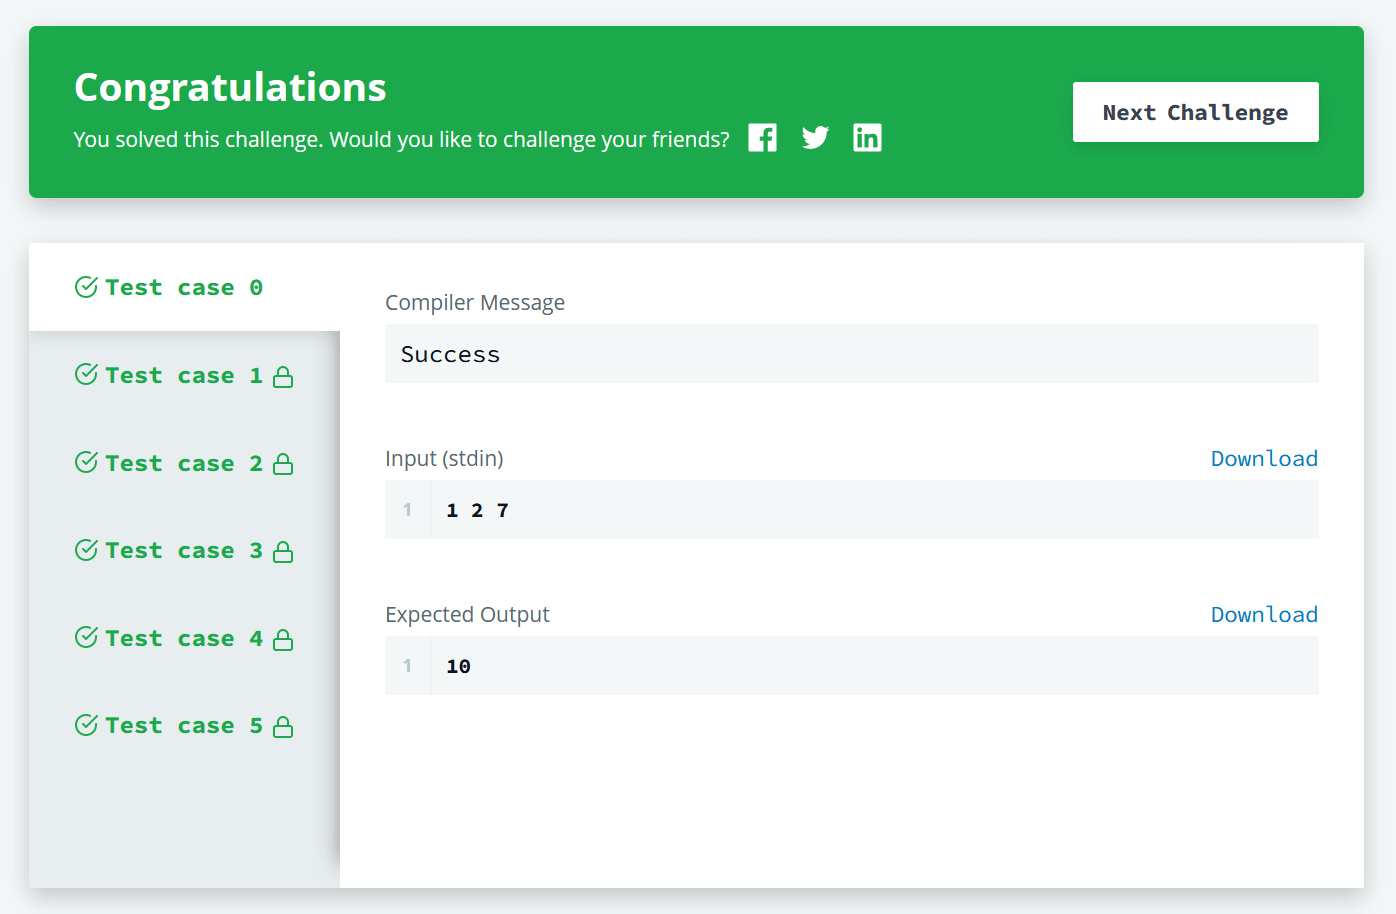Viewport: 1396px width, 914px height.
Task: Click the Success compiler message box
Action: coord(851,353)
